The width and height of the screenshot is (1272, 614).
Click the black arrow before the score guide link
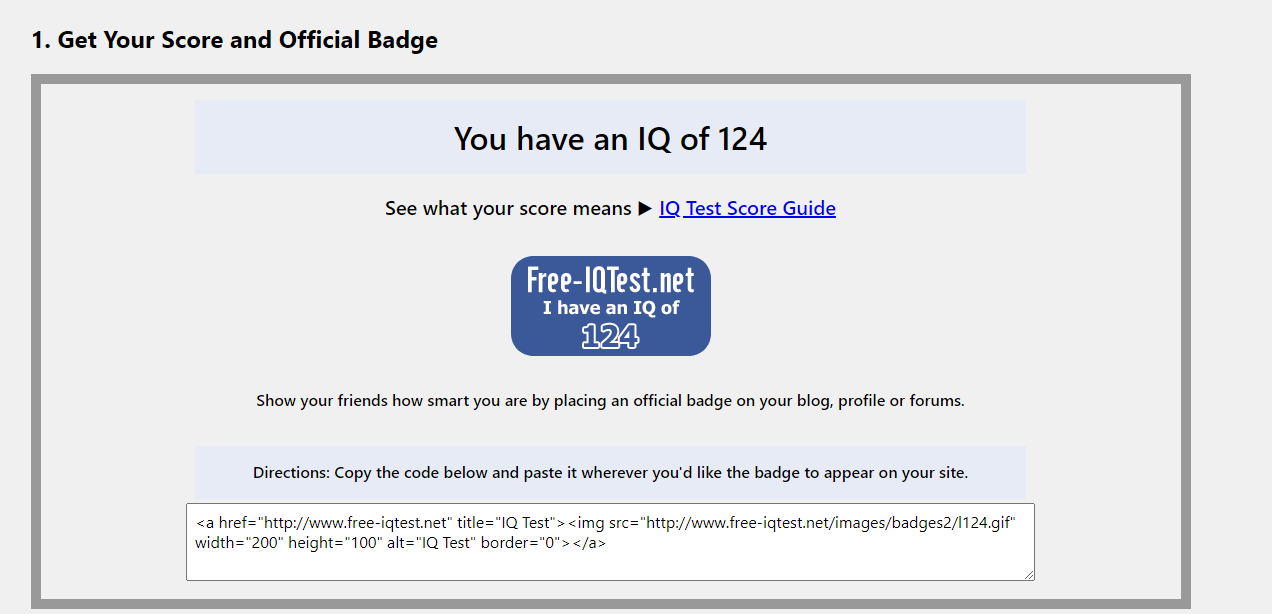(645, 208)
